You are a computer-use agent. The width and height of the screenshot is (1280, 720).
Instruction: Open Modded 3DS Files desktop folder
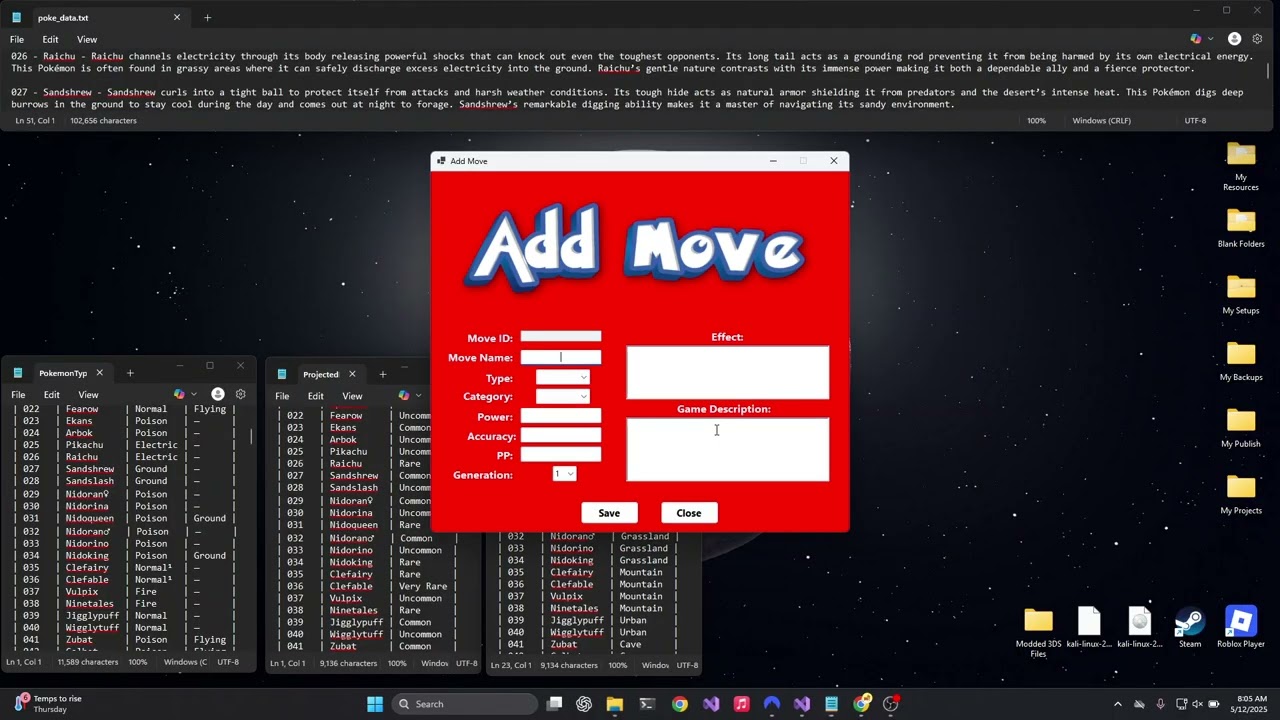[1038, 632]
